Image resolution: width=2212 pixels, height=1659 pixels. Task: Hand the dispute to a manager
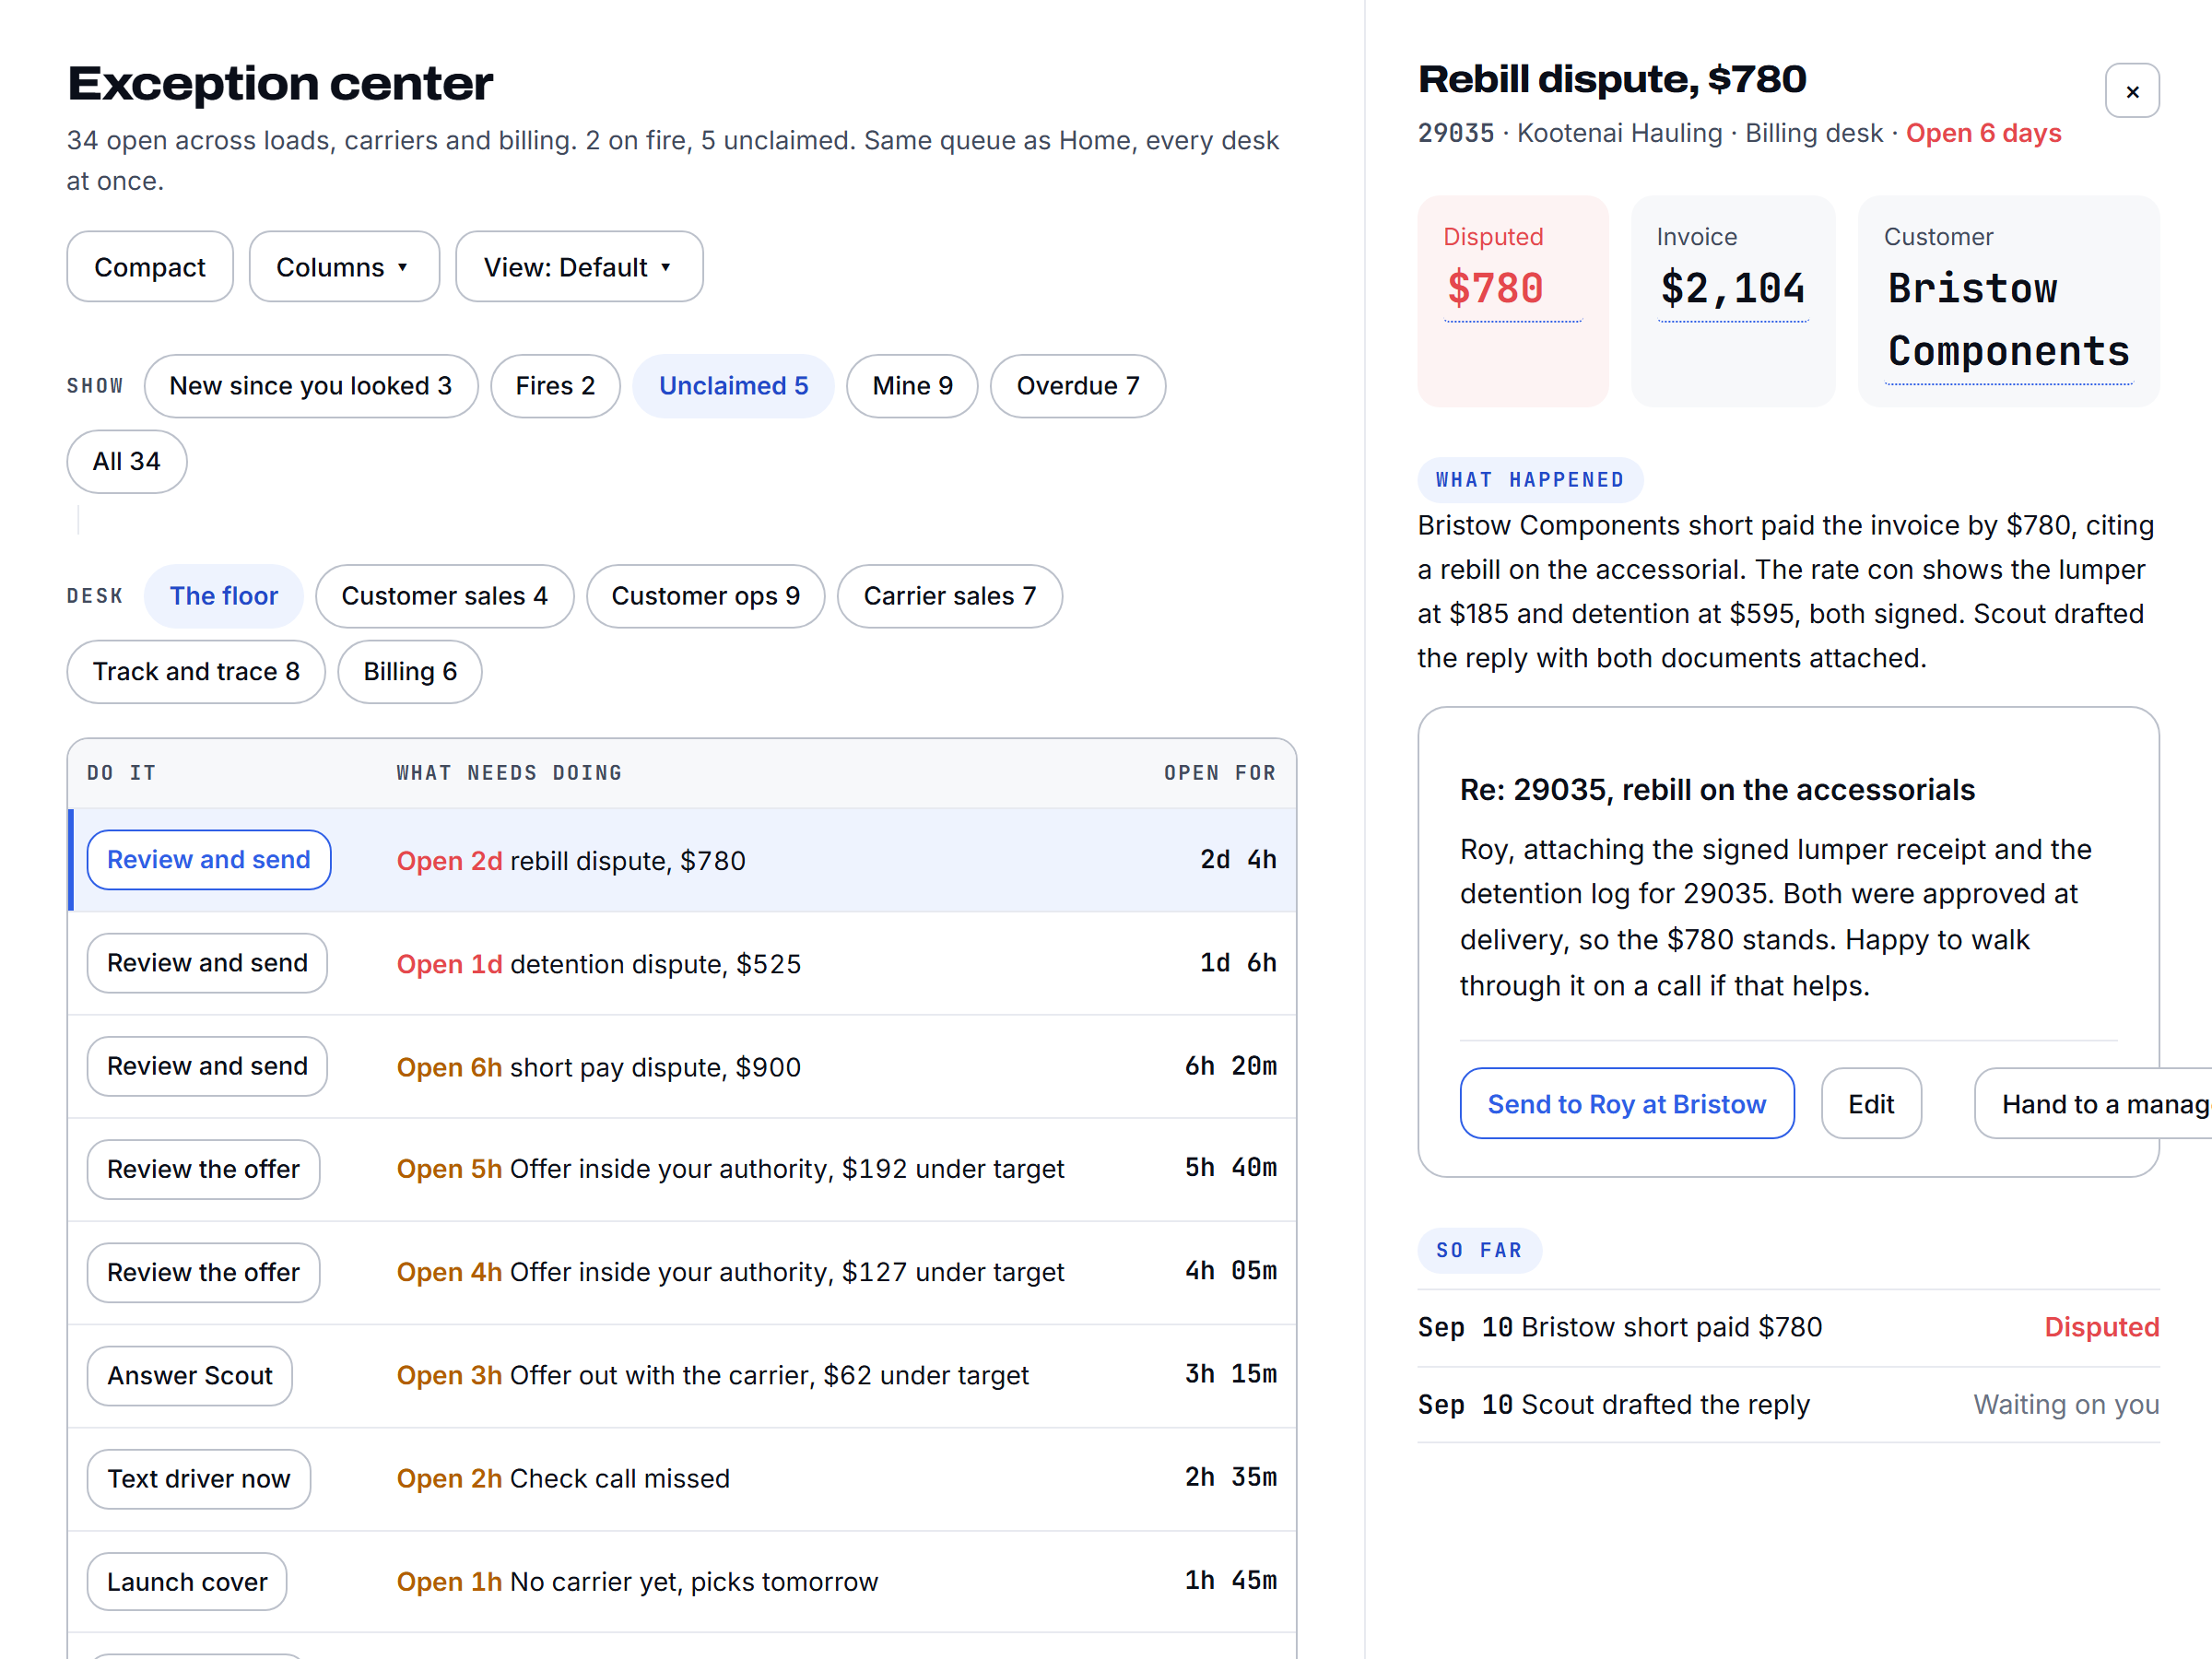2092,1103
